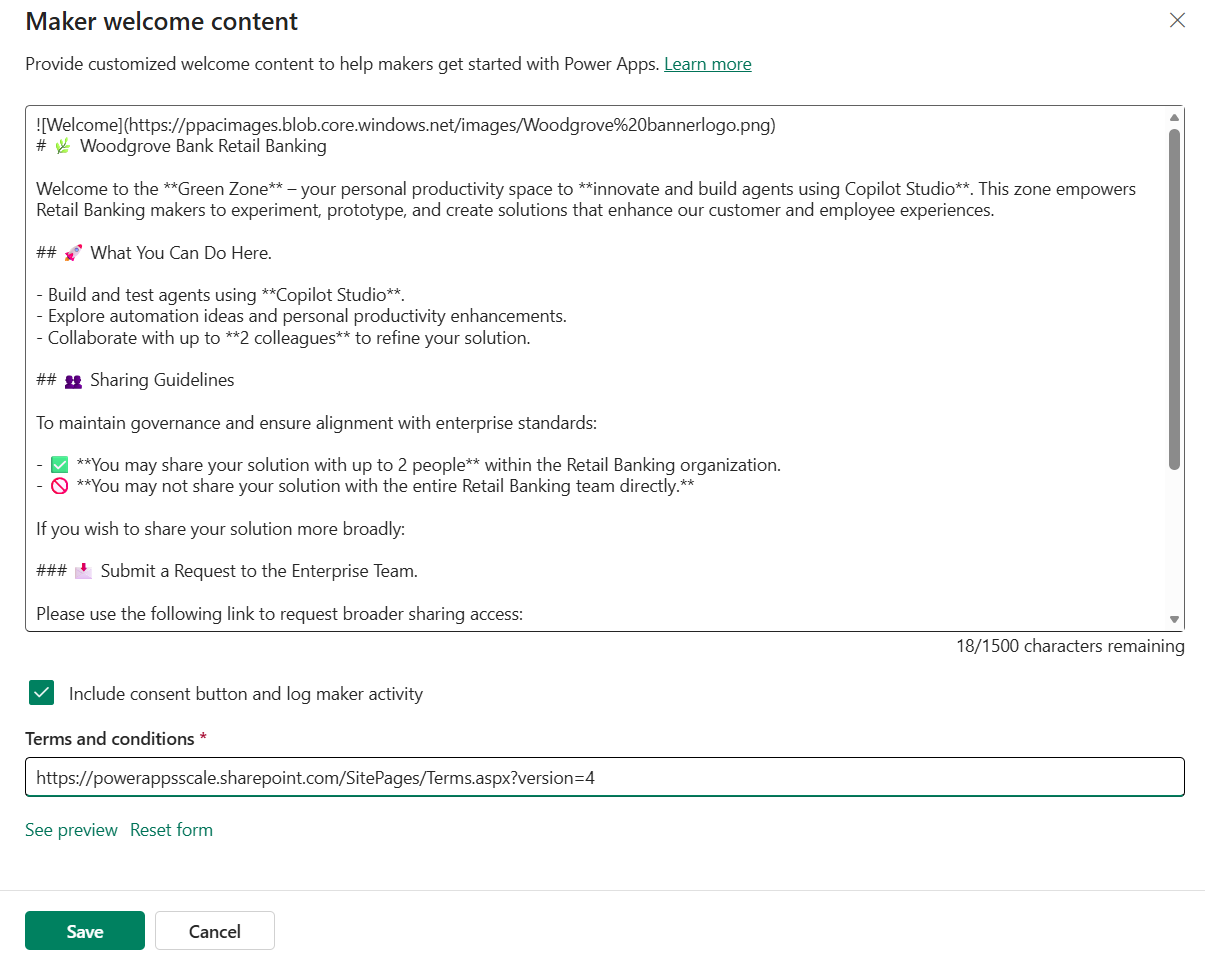Click the Include consent button label text
Viewport: 1205px width, 961px height.
tap(246, 693)
